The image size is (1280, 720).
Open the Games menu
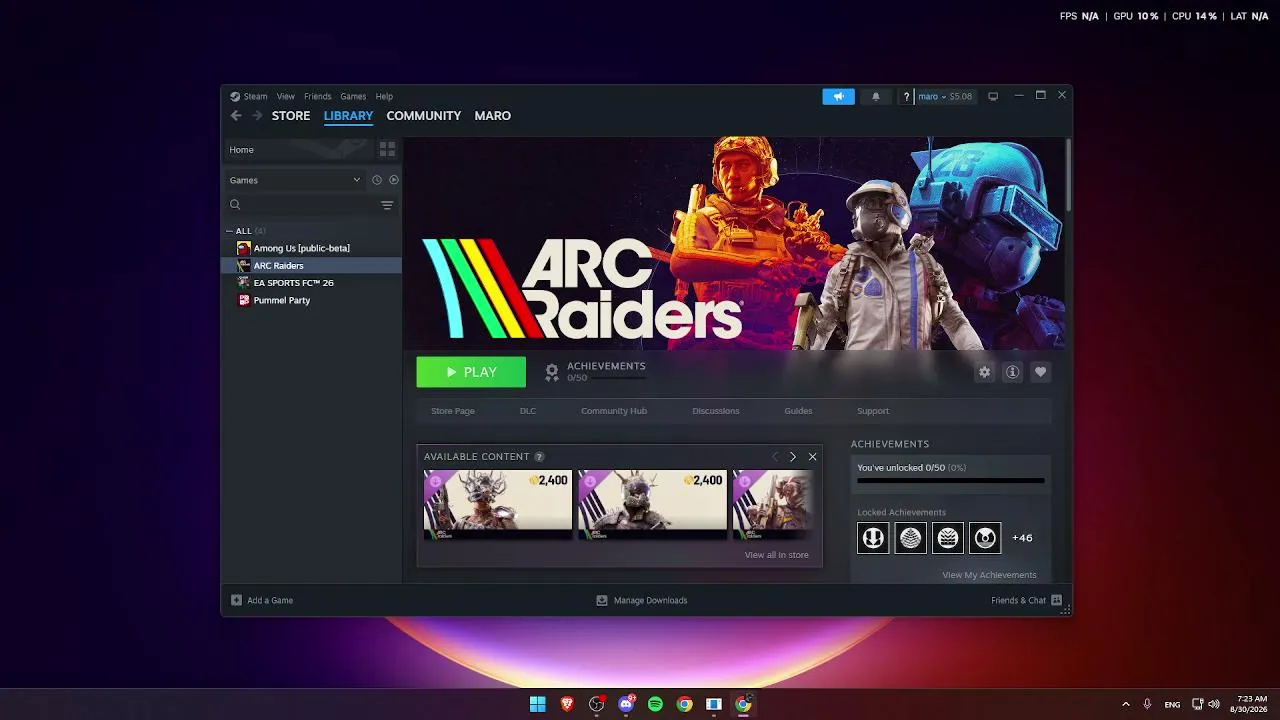pos(353,96)
